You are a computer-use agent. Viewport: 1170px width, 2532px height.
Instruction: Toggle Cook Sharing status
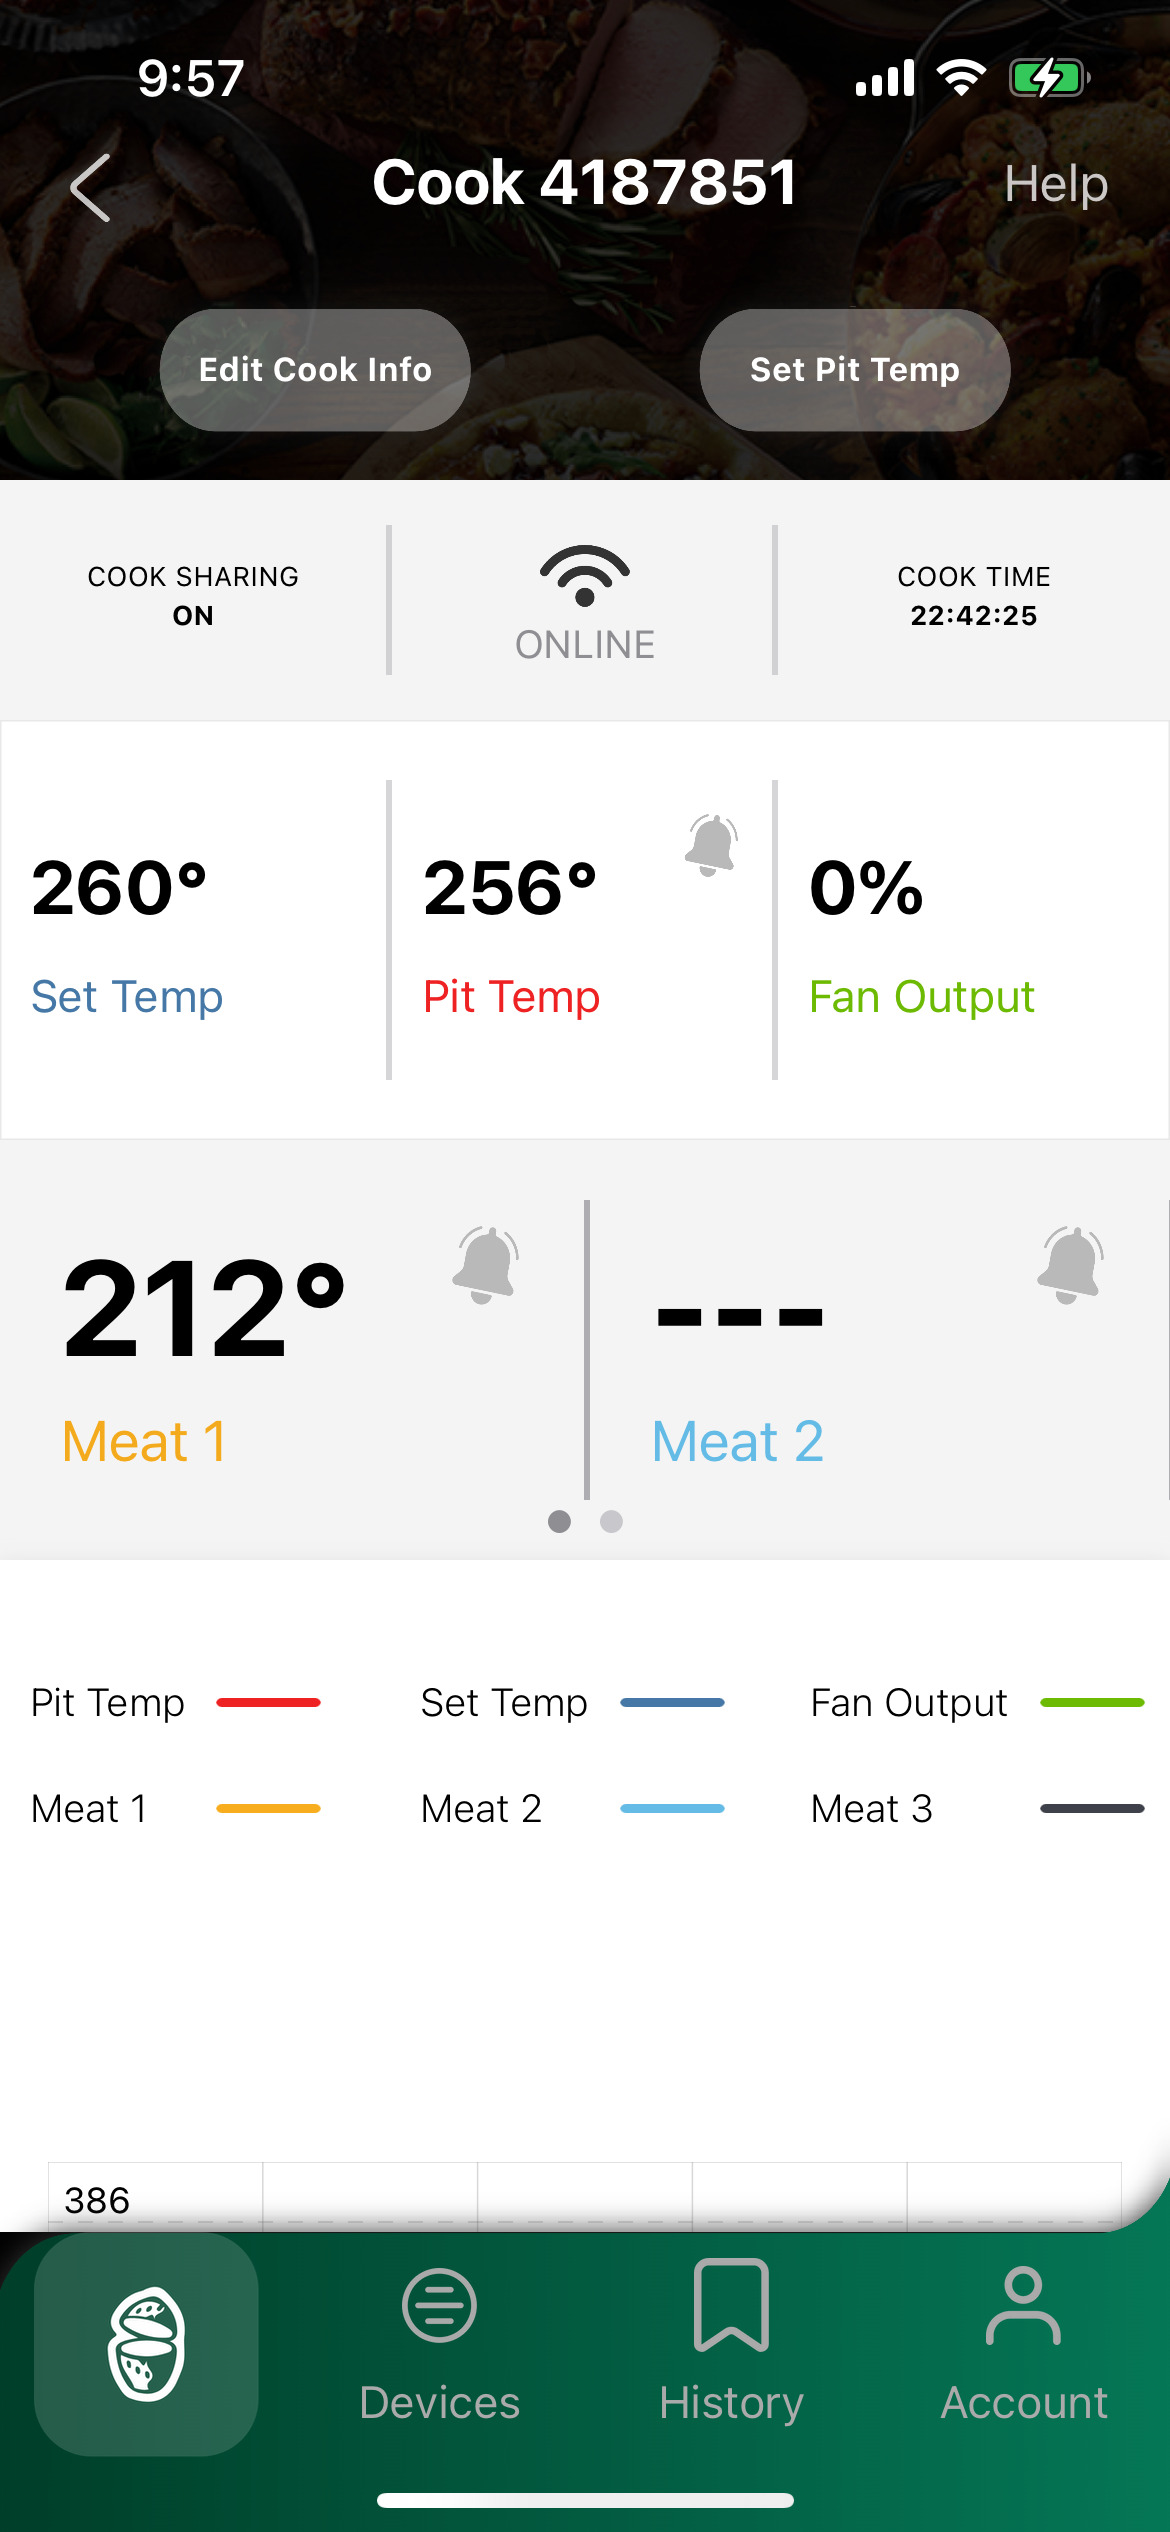[193, 596]
